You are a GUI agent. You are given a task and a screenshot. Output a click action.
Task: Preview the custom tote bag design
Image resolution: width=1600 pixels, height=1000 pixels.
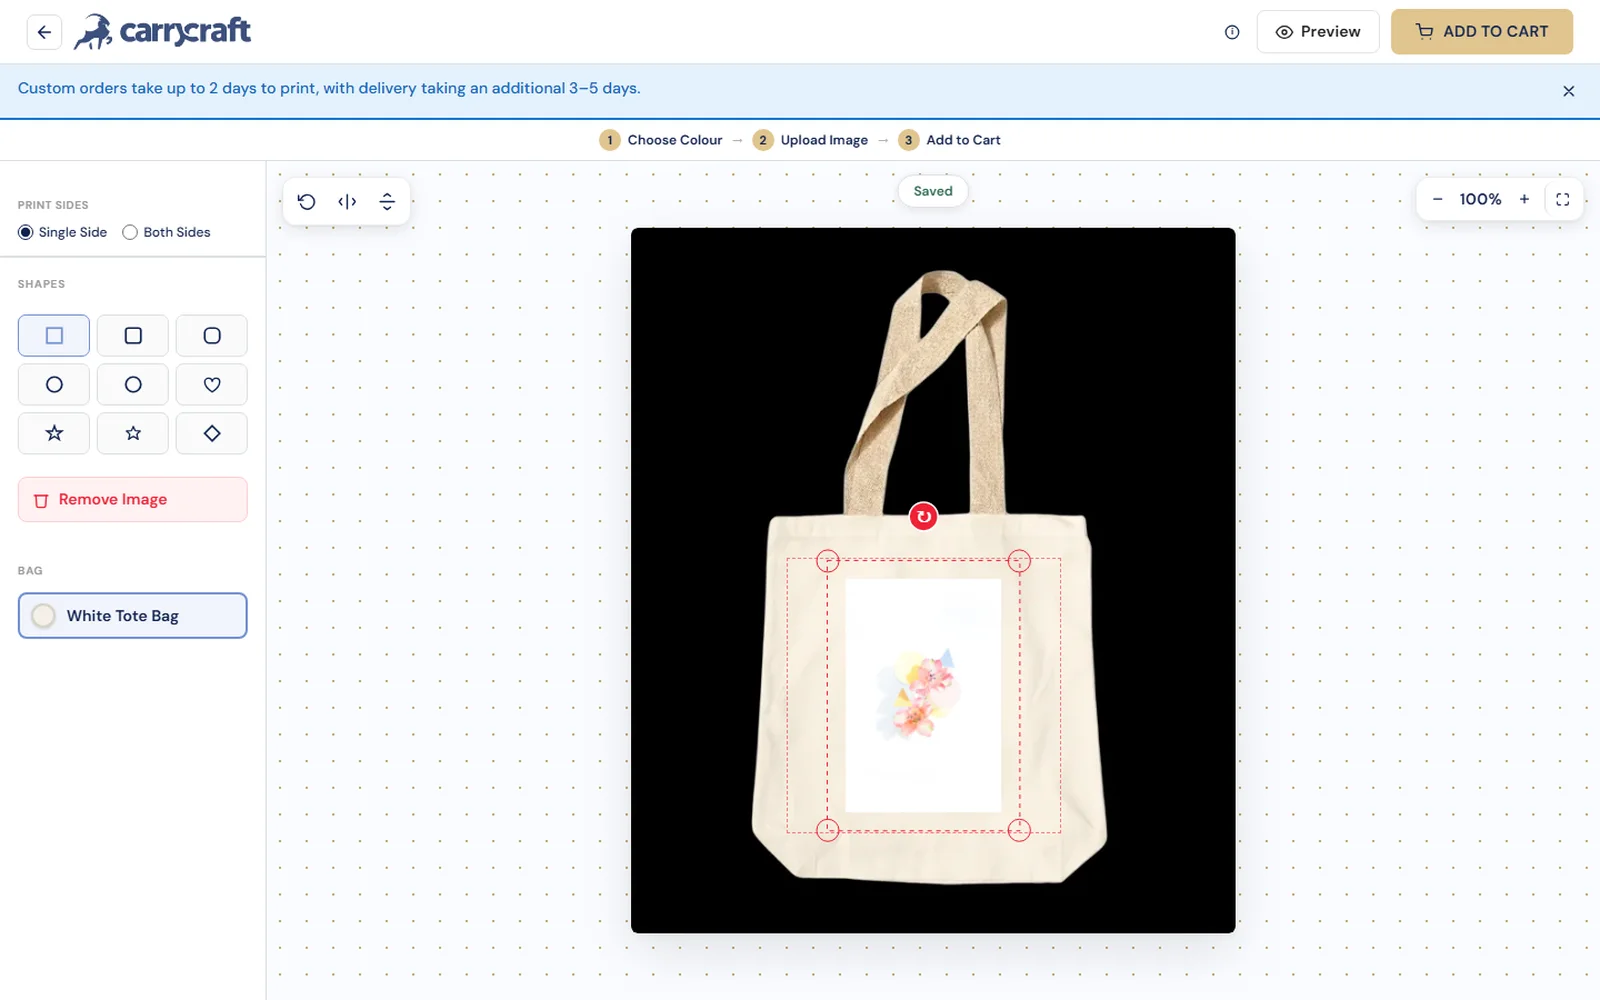pyautogui.click(x=1318, y=32)
